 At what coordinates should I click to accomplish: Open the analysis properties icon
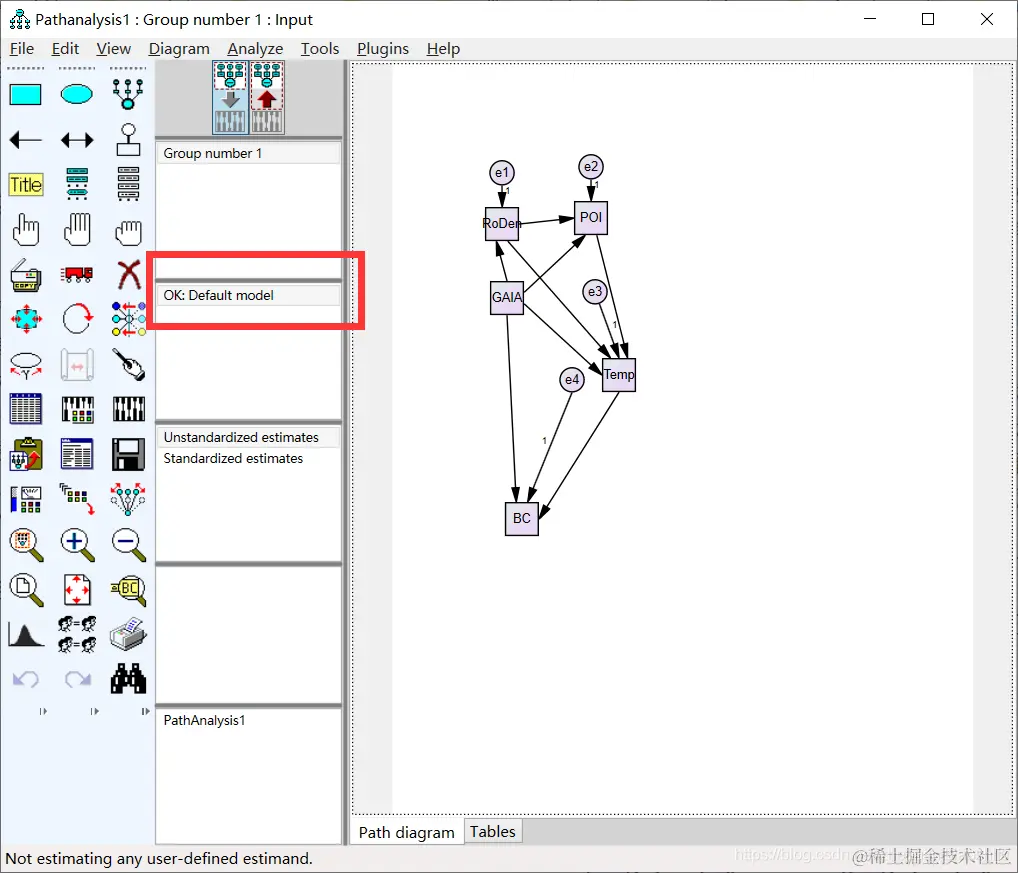77,410
